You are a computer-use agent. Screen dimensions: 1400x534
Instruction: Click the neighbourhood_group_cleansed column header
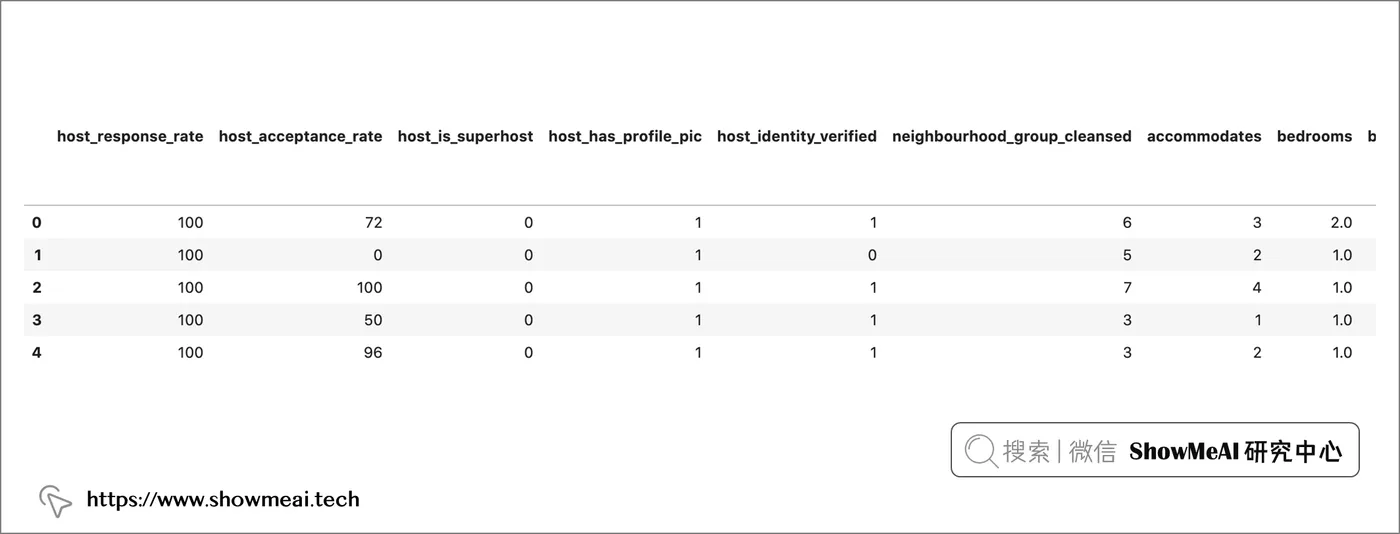pyautogui.click(x=1012, y=136)
